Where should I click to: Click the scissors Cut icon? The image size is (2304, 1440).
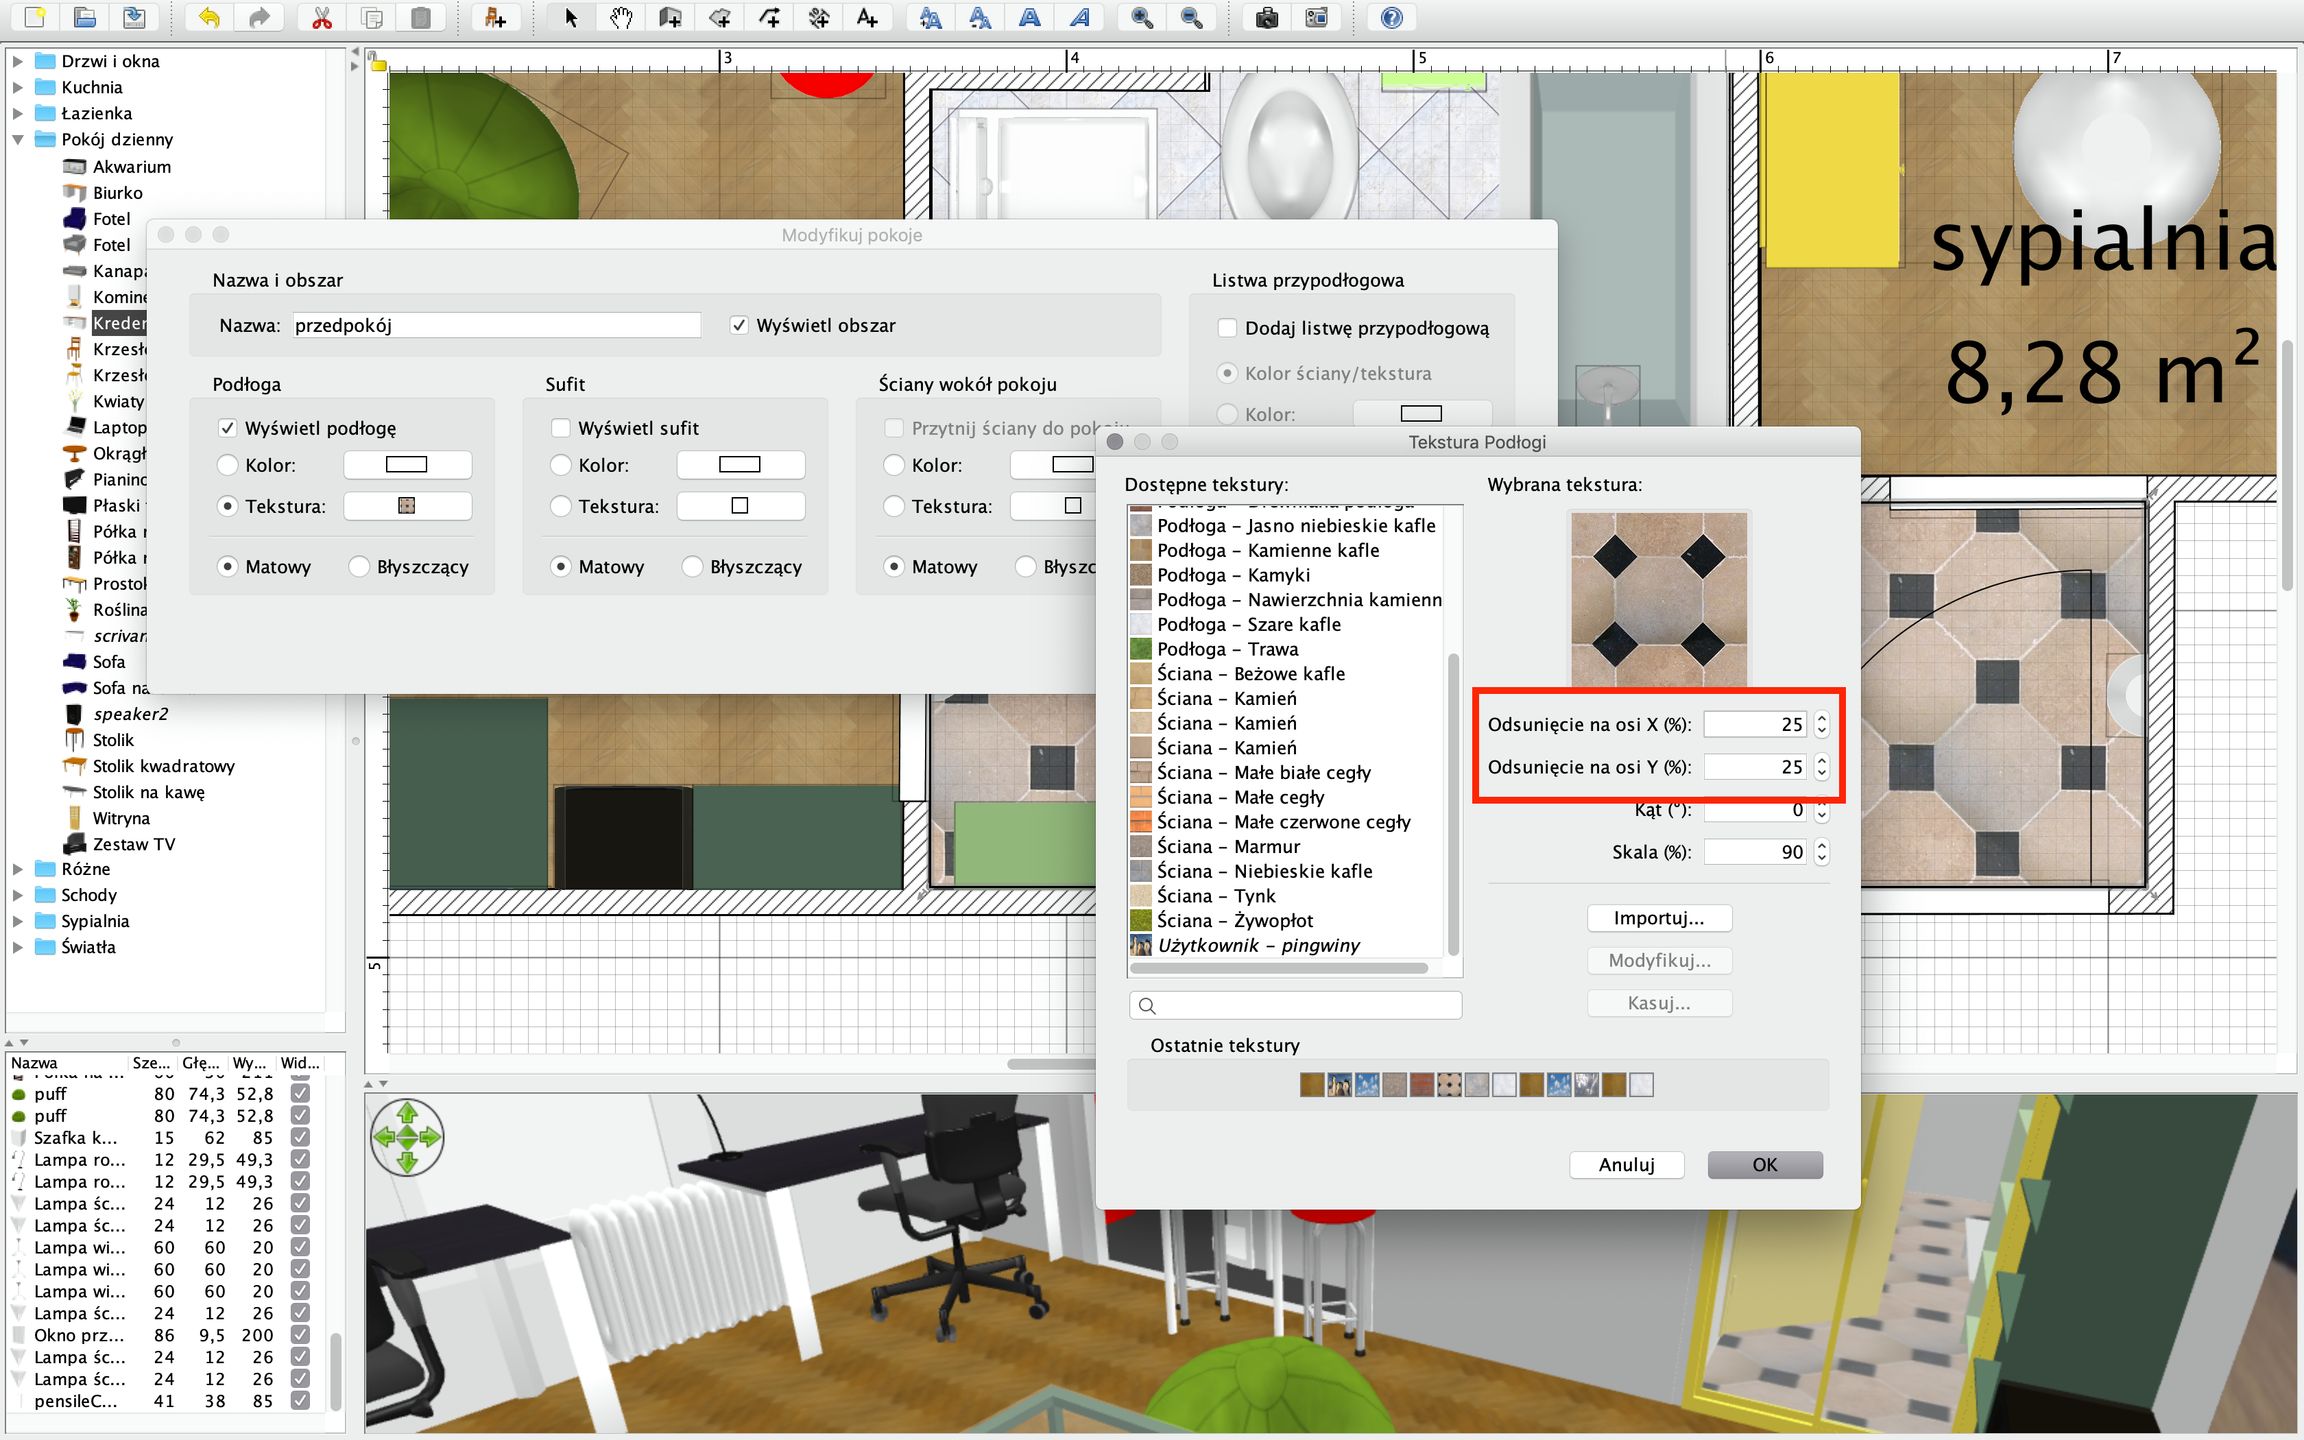(x=321, y=18)
